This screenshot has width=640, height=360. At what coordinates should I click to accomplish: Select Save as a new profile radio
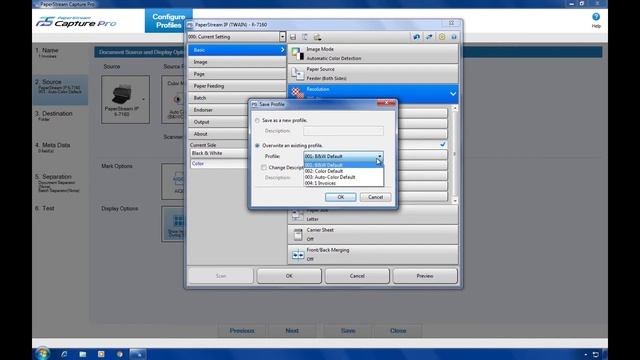click(x=257, y=120)
